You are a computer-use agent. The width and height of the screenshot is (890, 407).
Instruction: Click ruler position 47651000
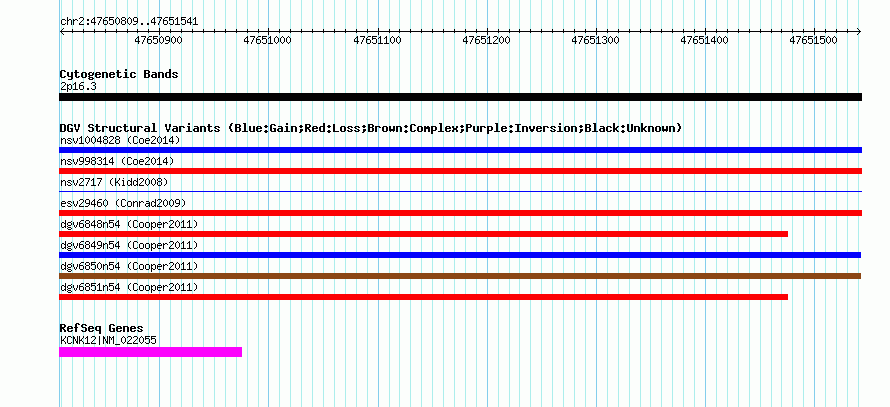click(267, 40)
